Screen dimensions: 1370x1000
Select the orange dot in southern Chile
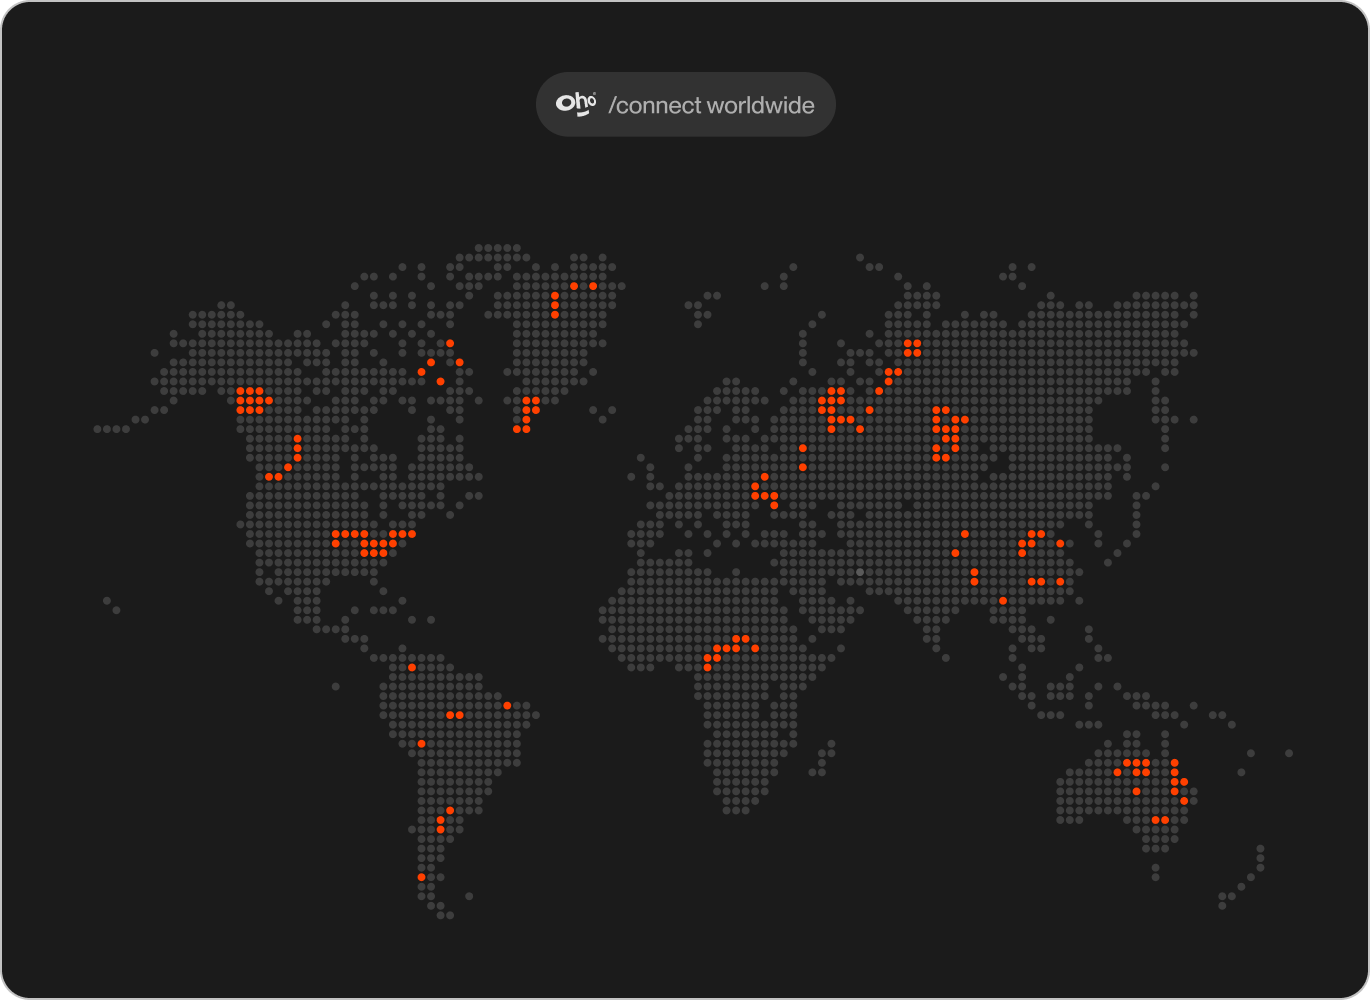tap(421, 877)
